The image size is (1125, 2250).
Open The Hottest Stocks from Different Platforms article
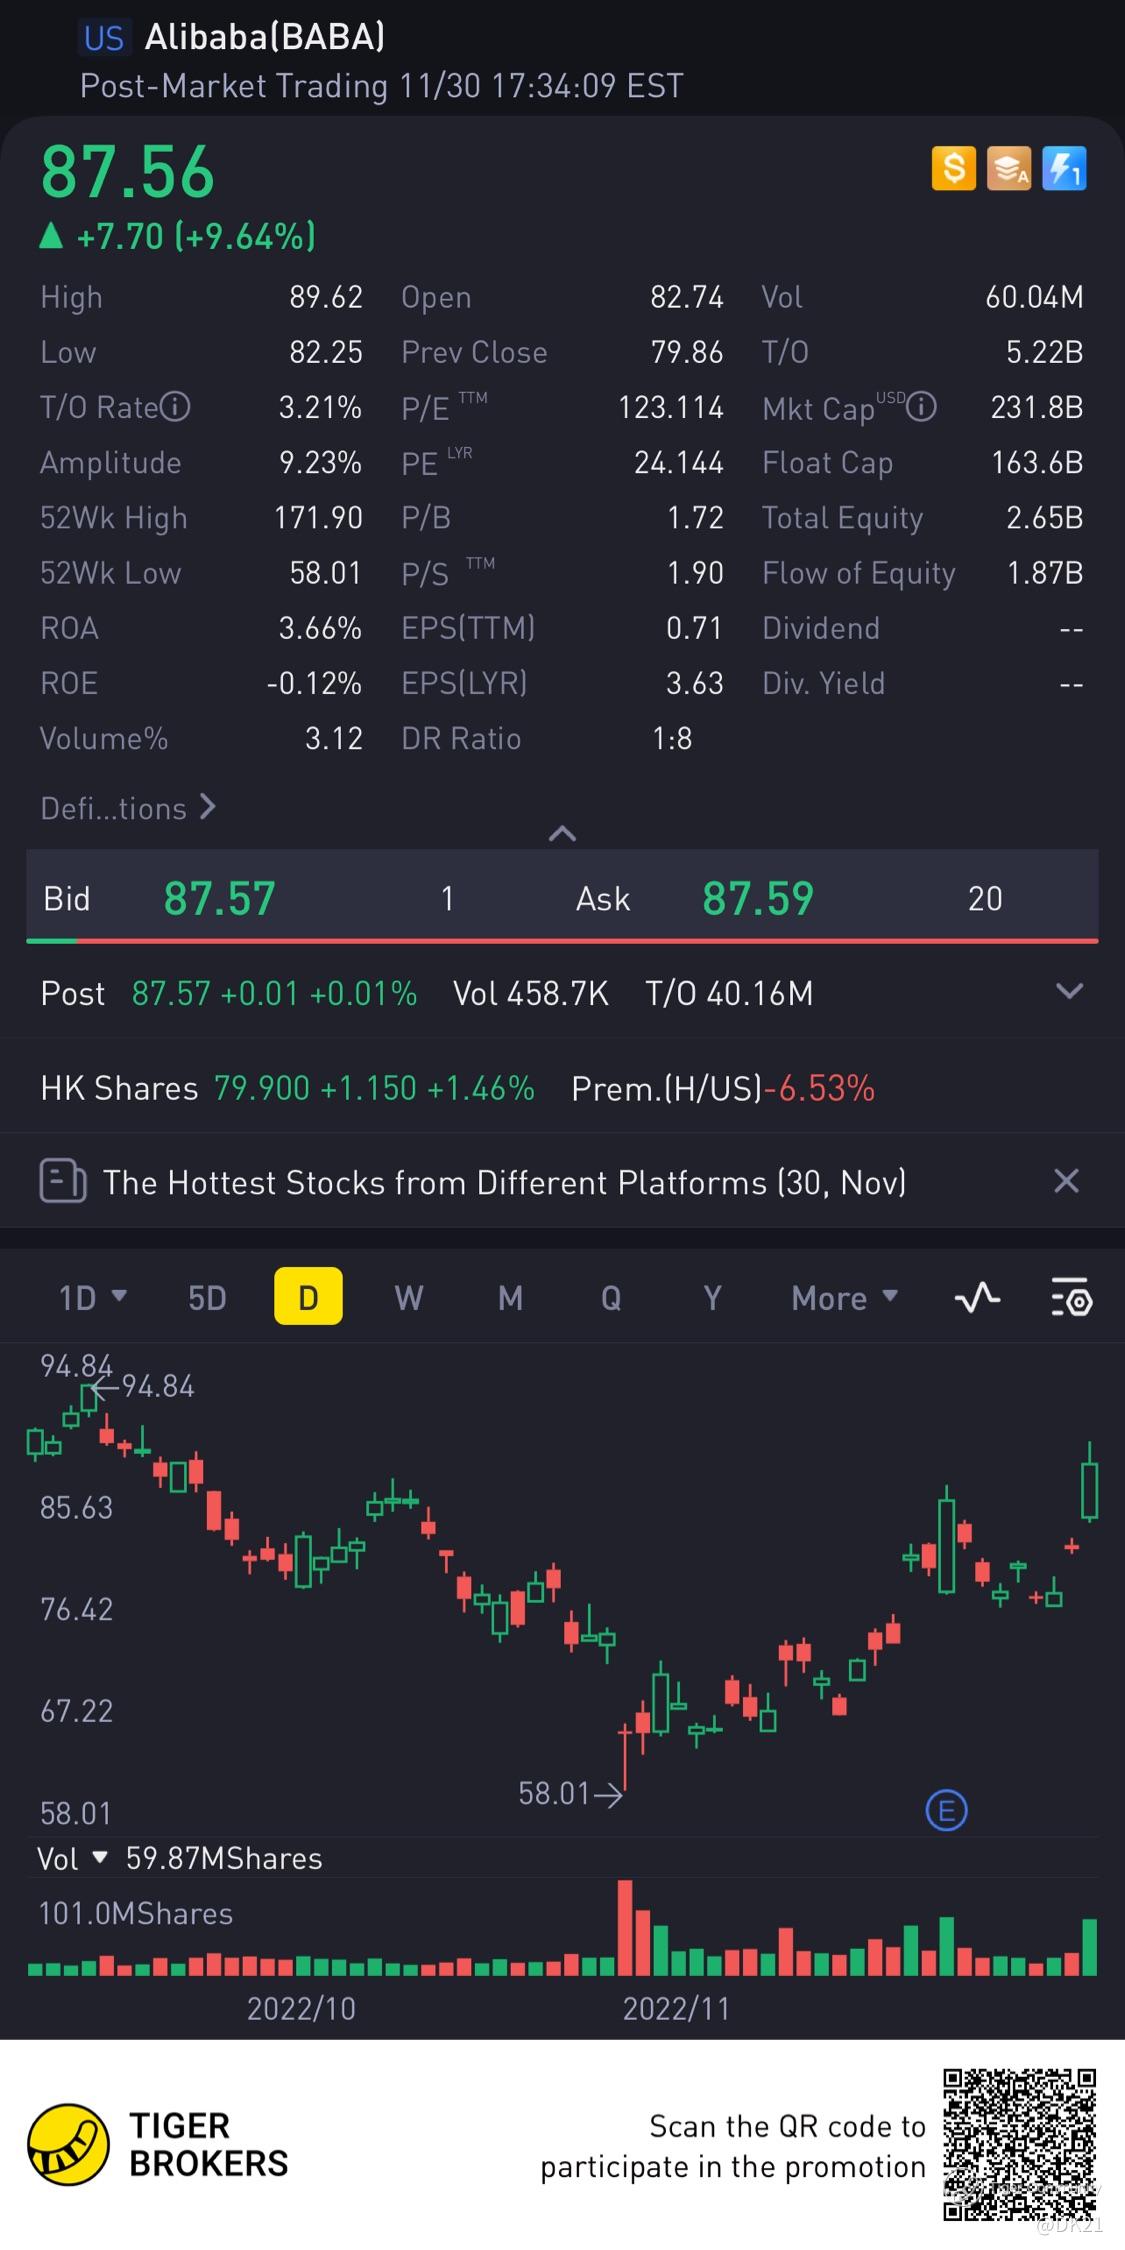(505, 1182)
